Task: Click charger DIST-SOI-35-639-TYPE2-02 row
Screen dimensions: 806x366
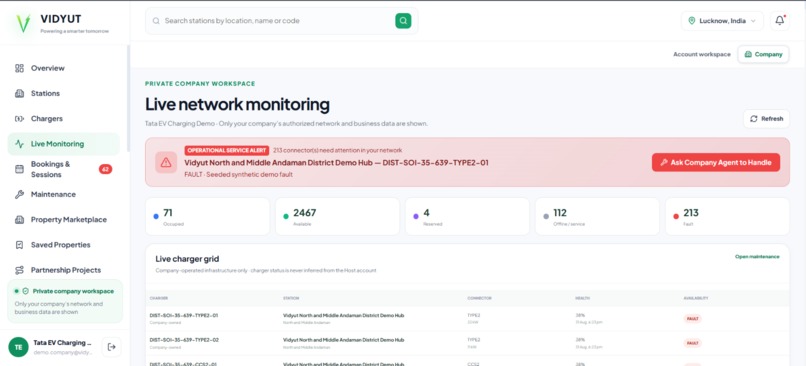Action: [x=467, y=343]
